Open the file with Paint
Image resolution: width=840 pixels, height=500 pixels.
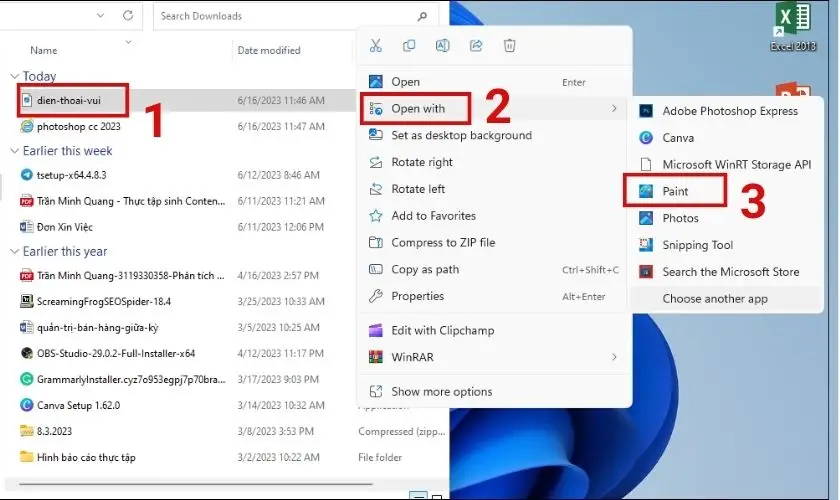point(726,191)
